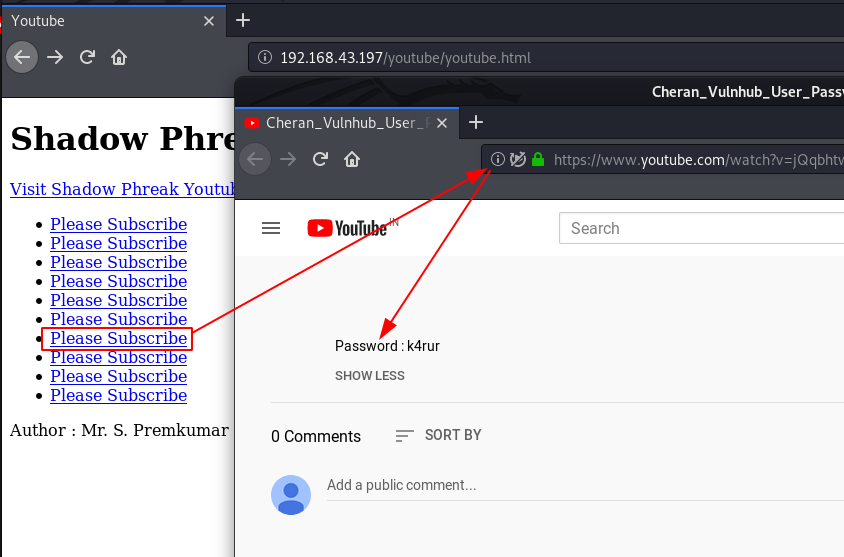Show site info icon for 192.168.43.197 address
This screenshot has width=844, height=557.
(265, 57)
